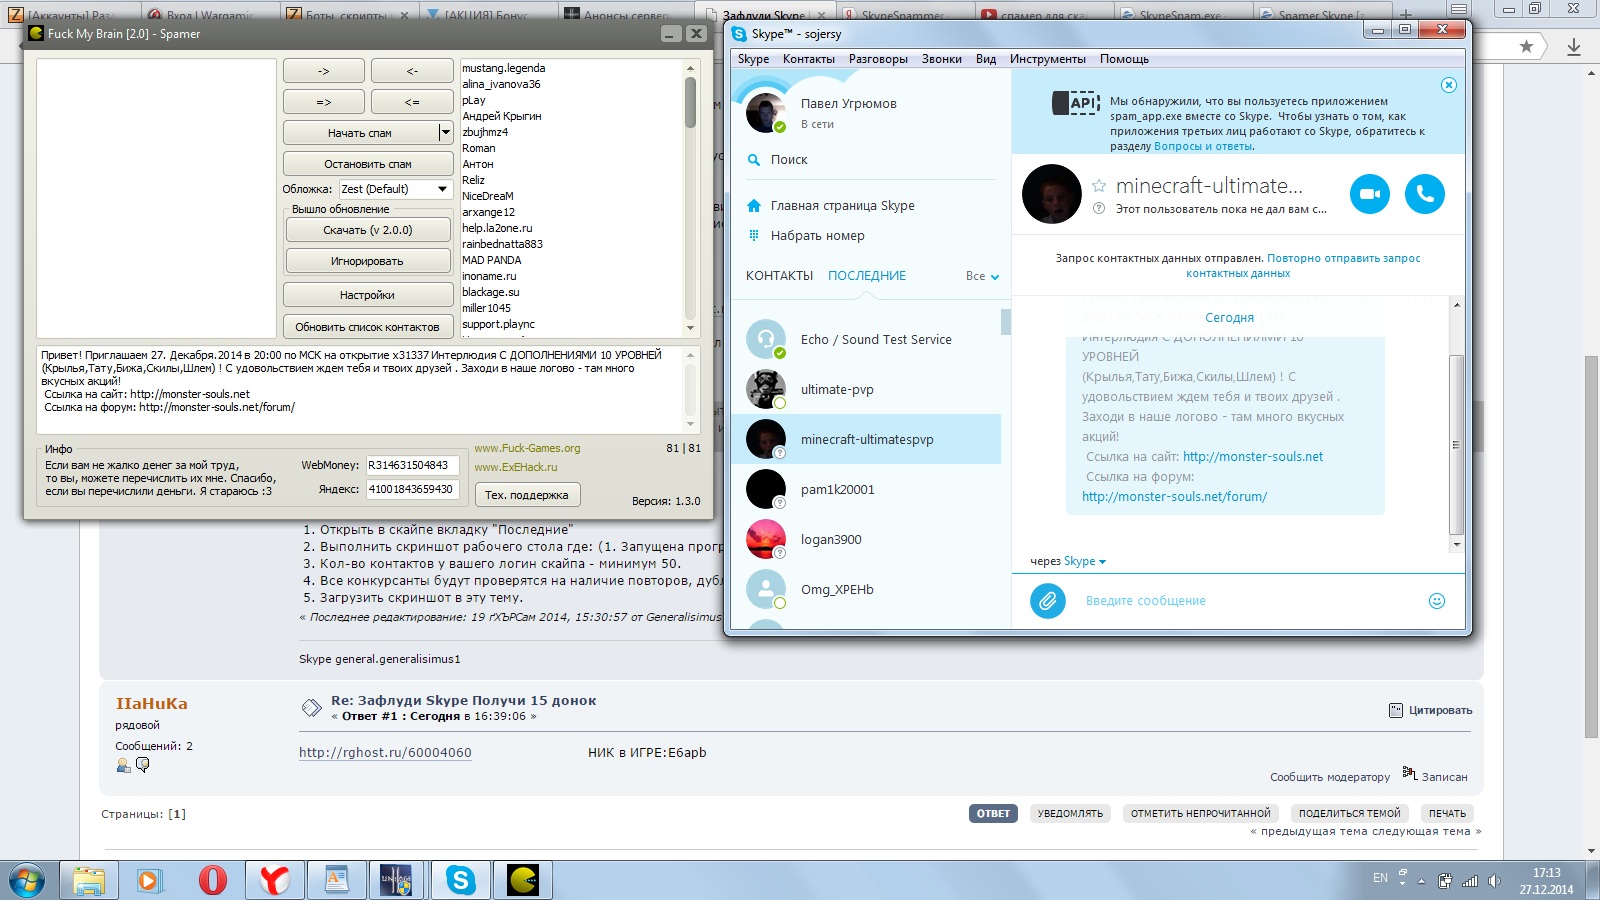Screen dimensions: 1600x900
Task: Open Windows Explorer from taskbar
Action: click(x=88, y=881)
